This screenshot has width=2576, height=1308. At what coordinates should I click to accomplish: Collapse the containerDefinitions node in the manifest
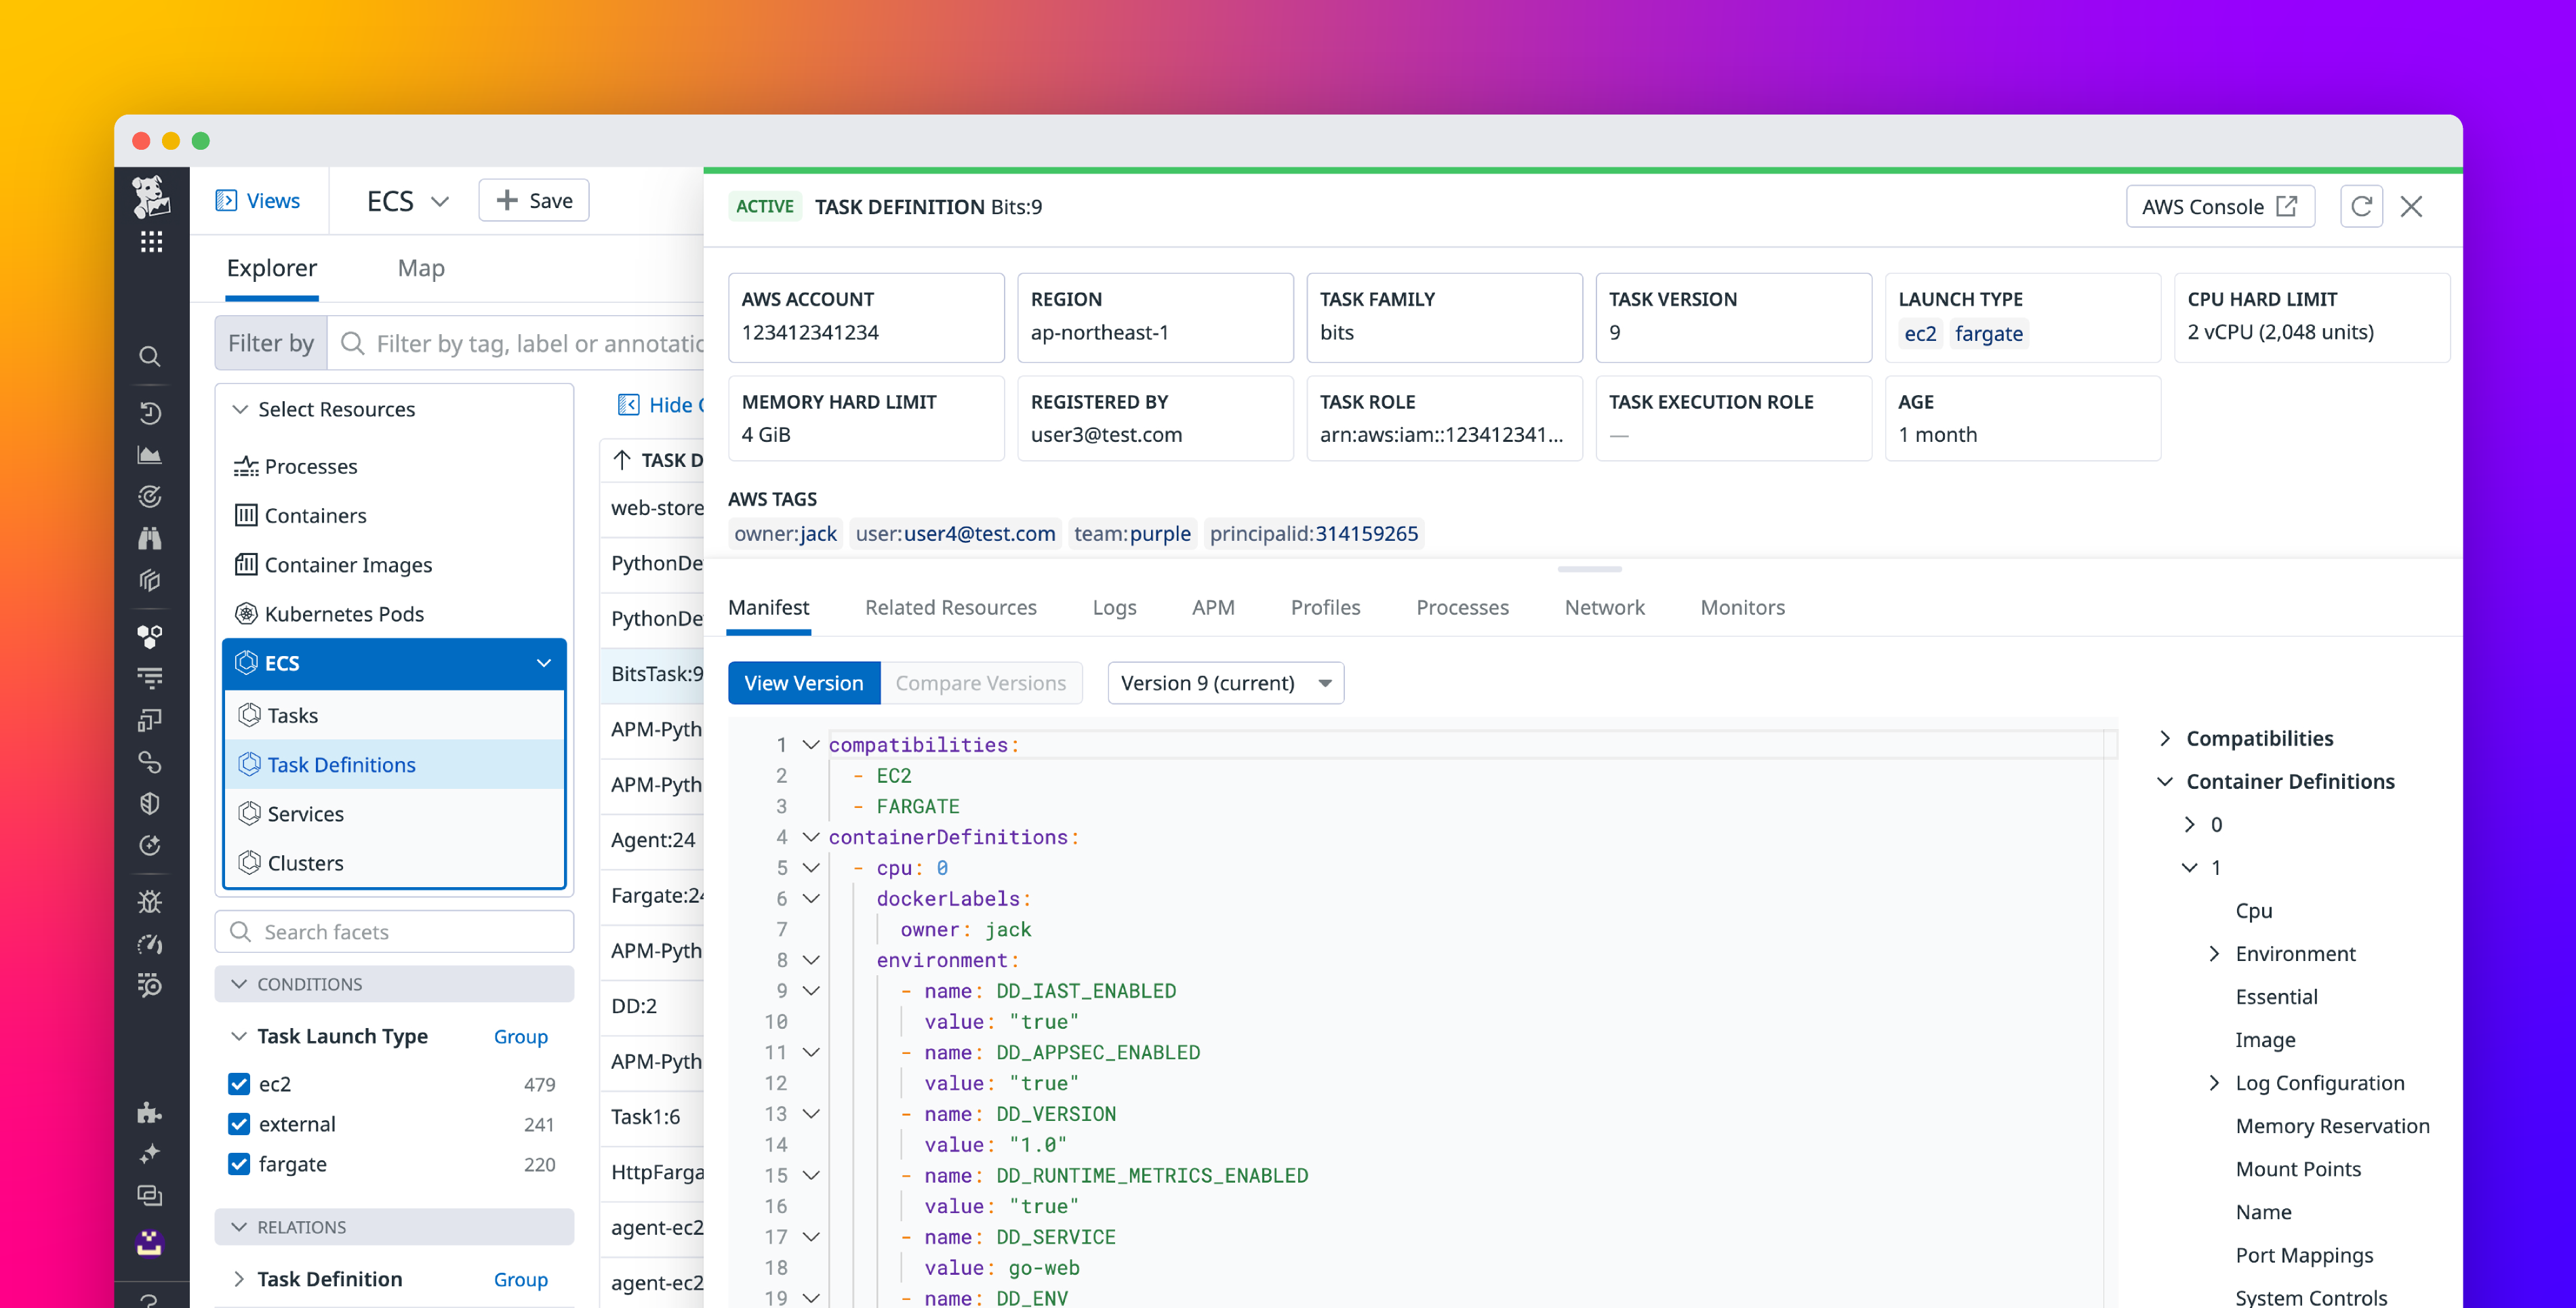810,837
